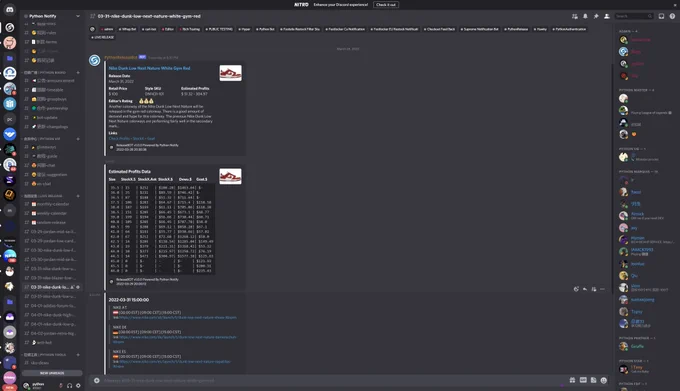Open the first ADMIN member avatar
This screenshot has height=391, width=680.
pyautogui.click(x=623, y=40)
